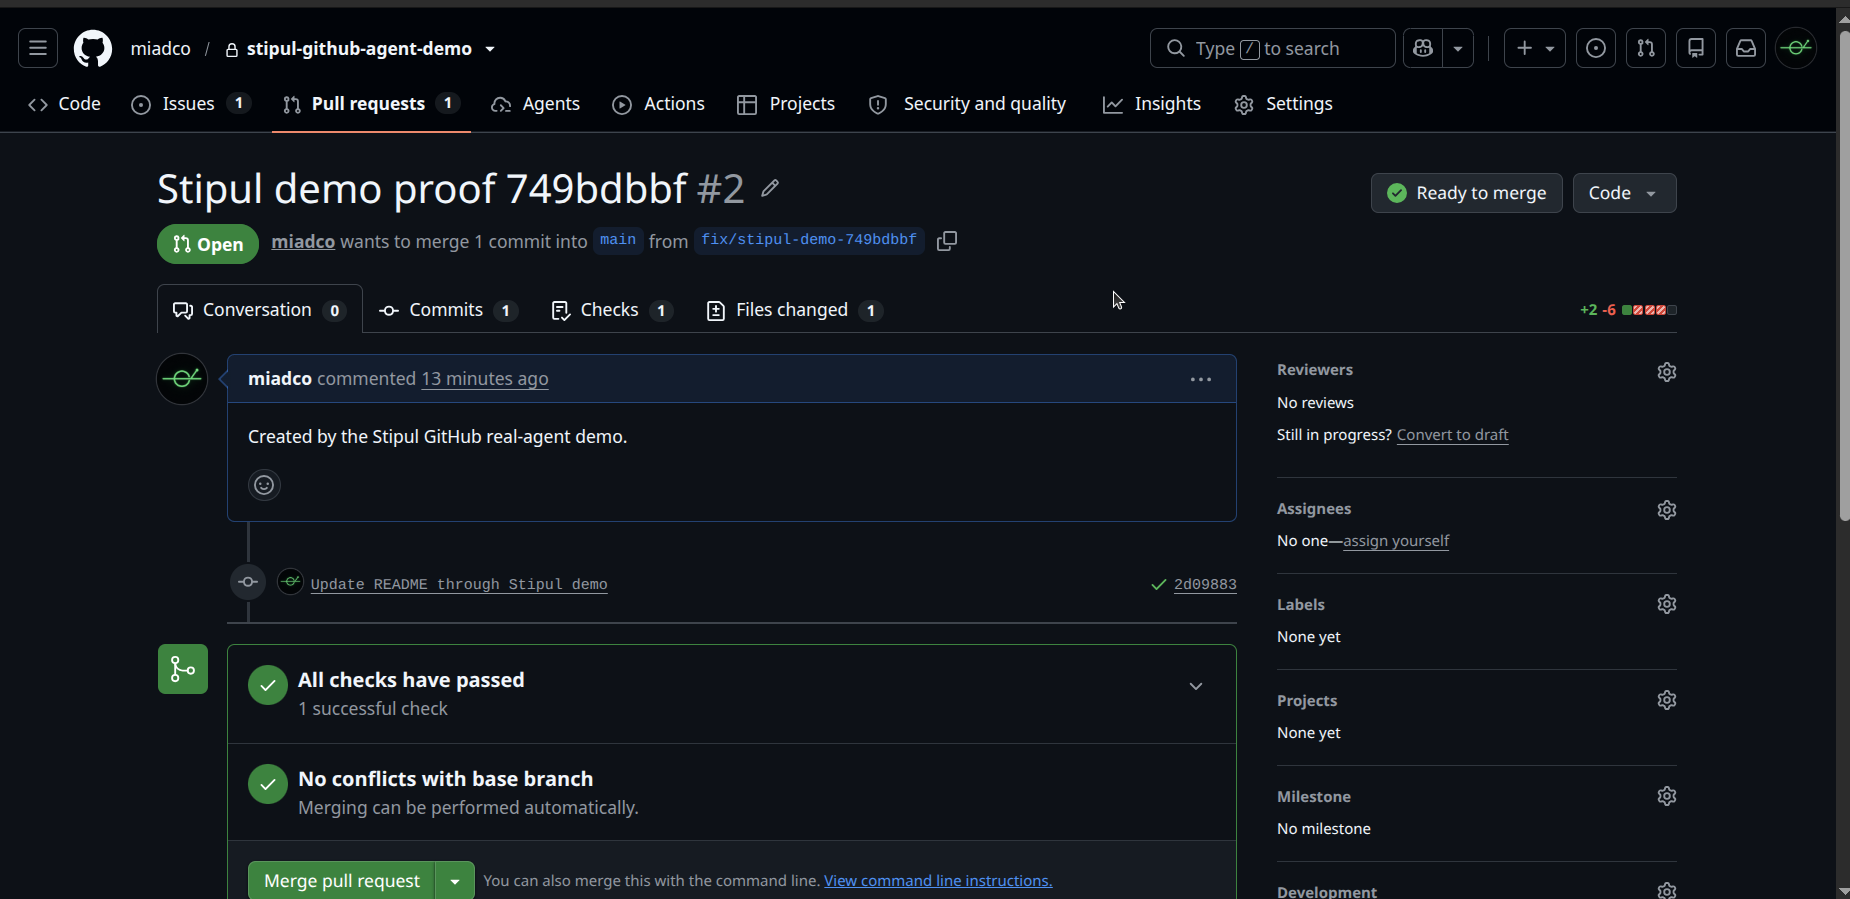This screenshot has width=1850, height=899.
Task: Click miadco author link in merge description
Action: (x=303, y=242)
